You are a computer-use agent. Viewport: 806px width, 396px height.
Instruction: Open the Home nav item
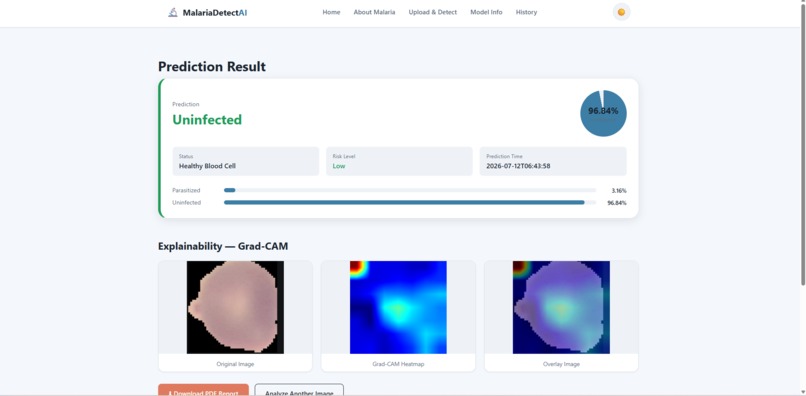tap(331, 12)
